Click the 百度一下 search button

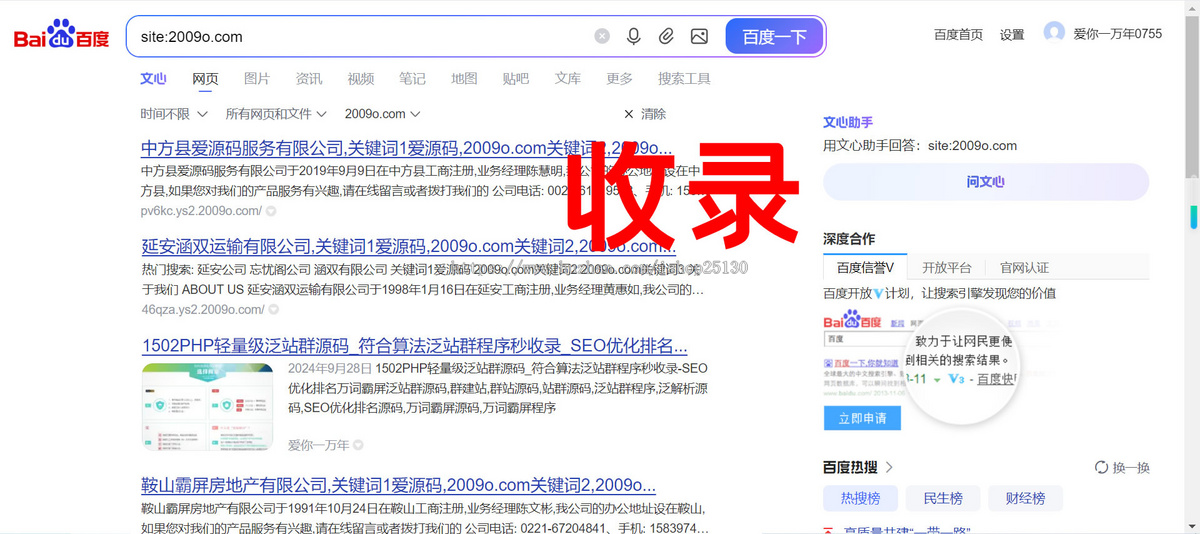coord(774,36)
